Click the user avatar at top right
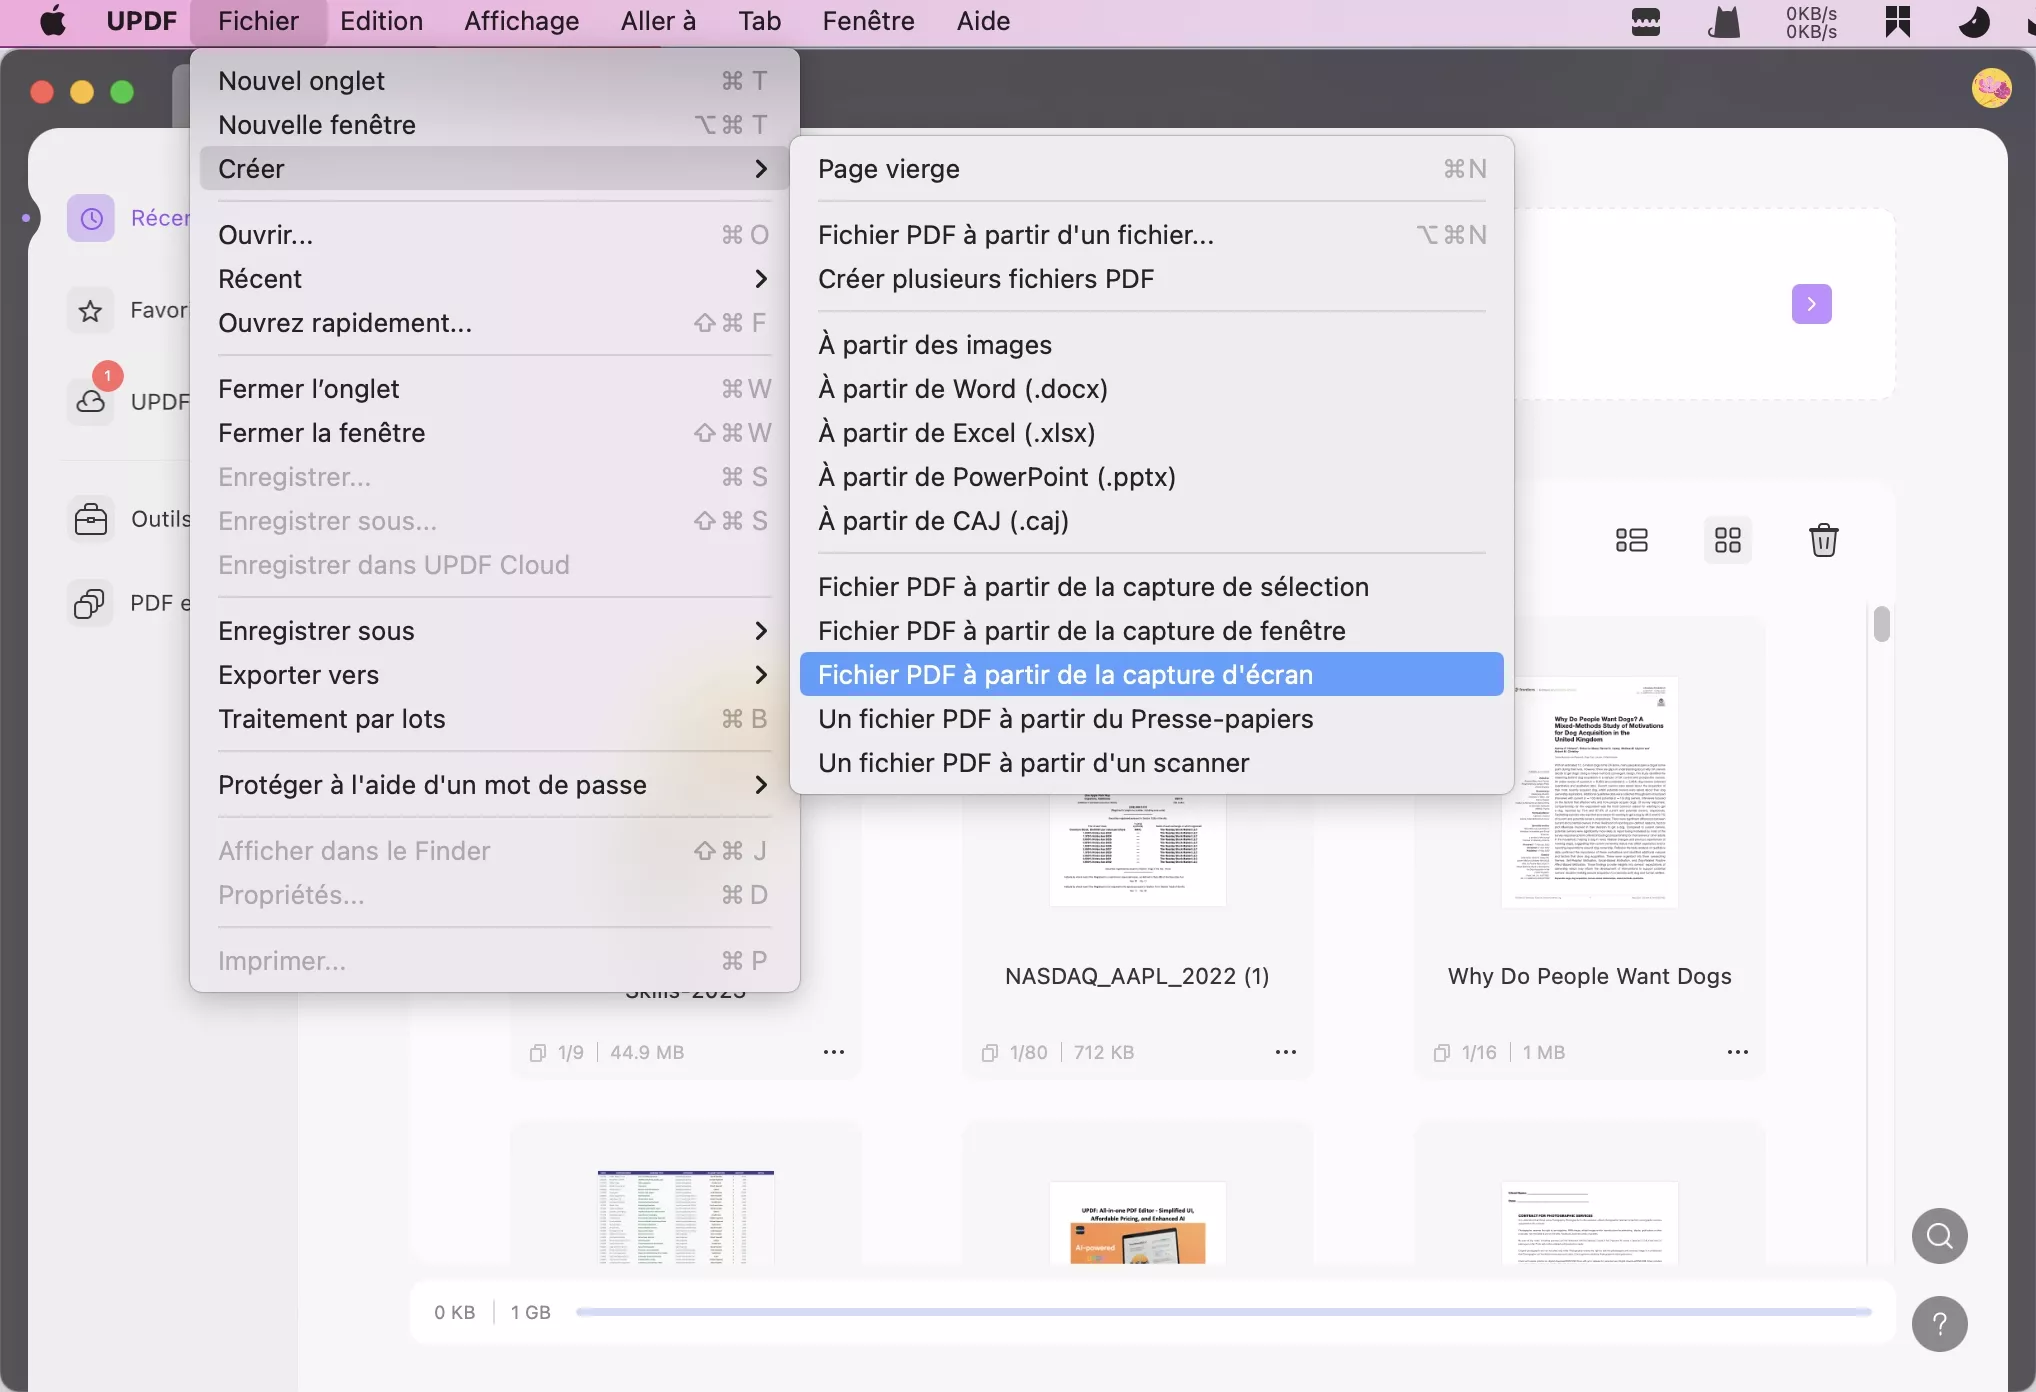 tap(1991, 88)
